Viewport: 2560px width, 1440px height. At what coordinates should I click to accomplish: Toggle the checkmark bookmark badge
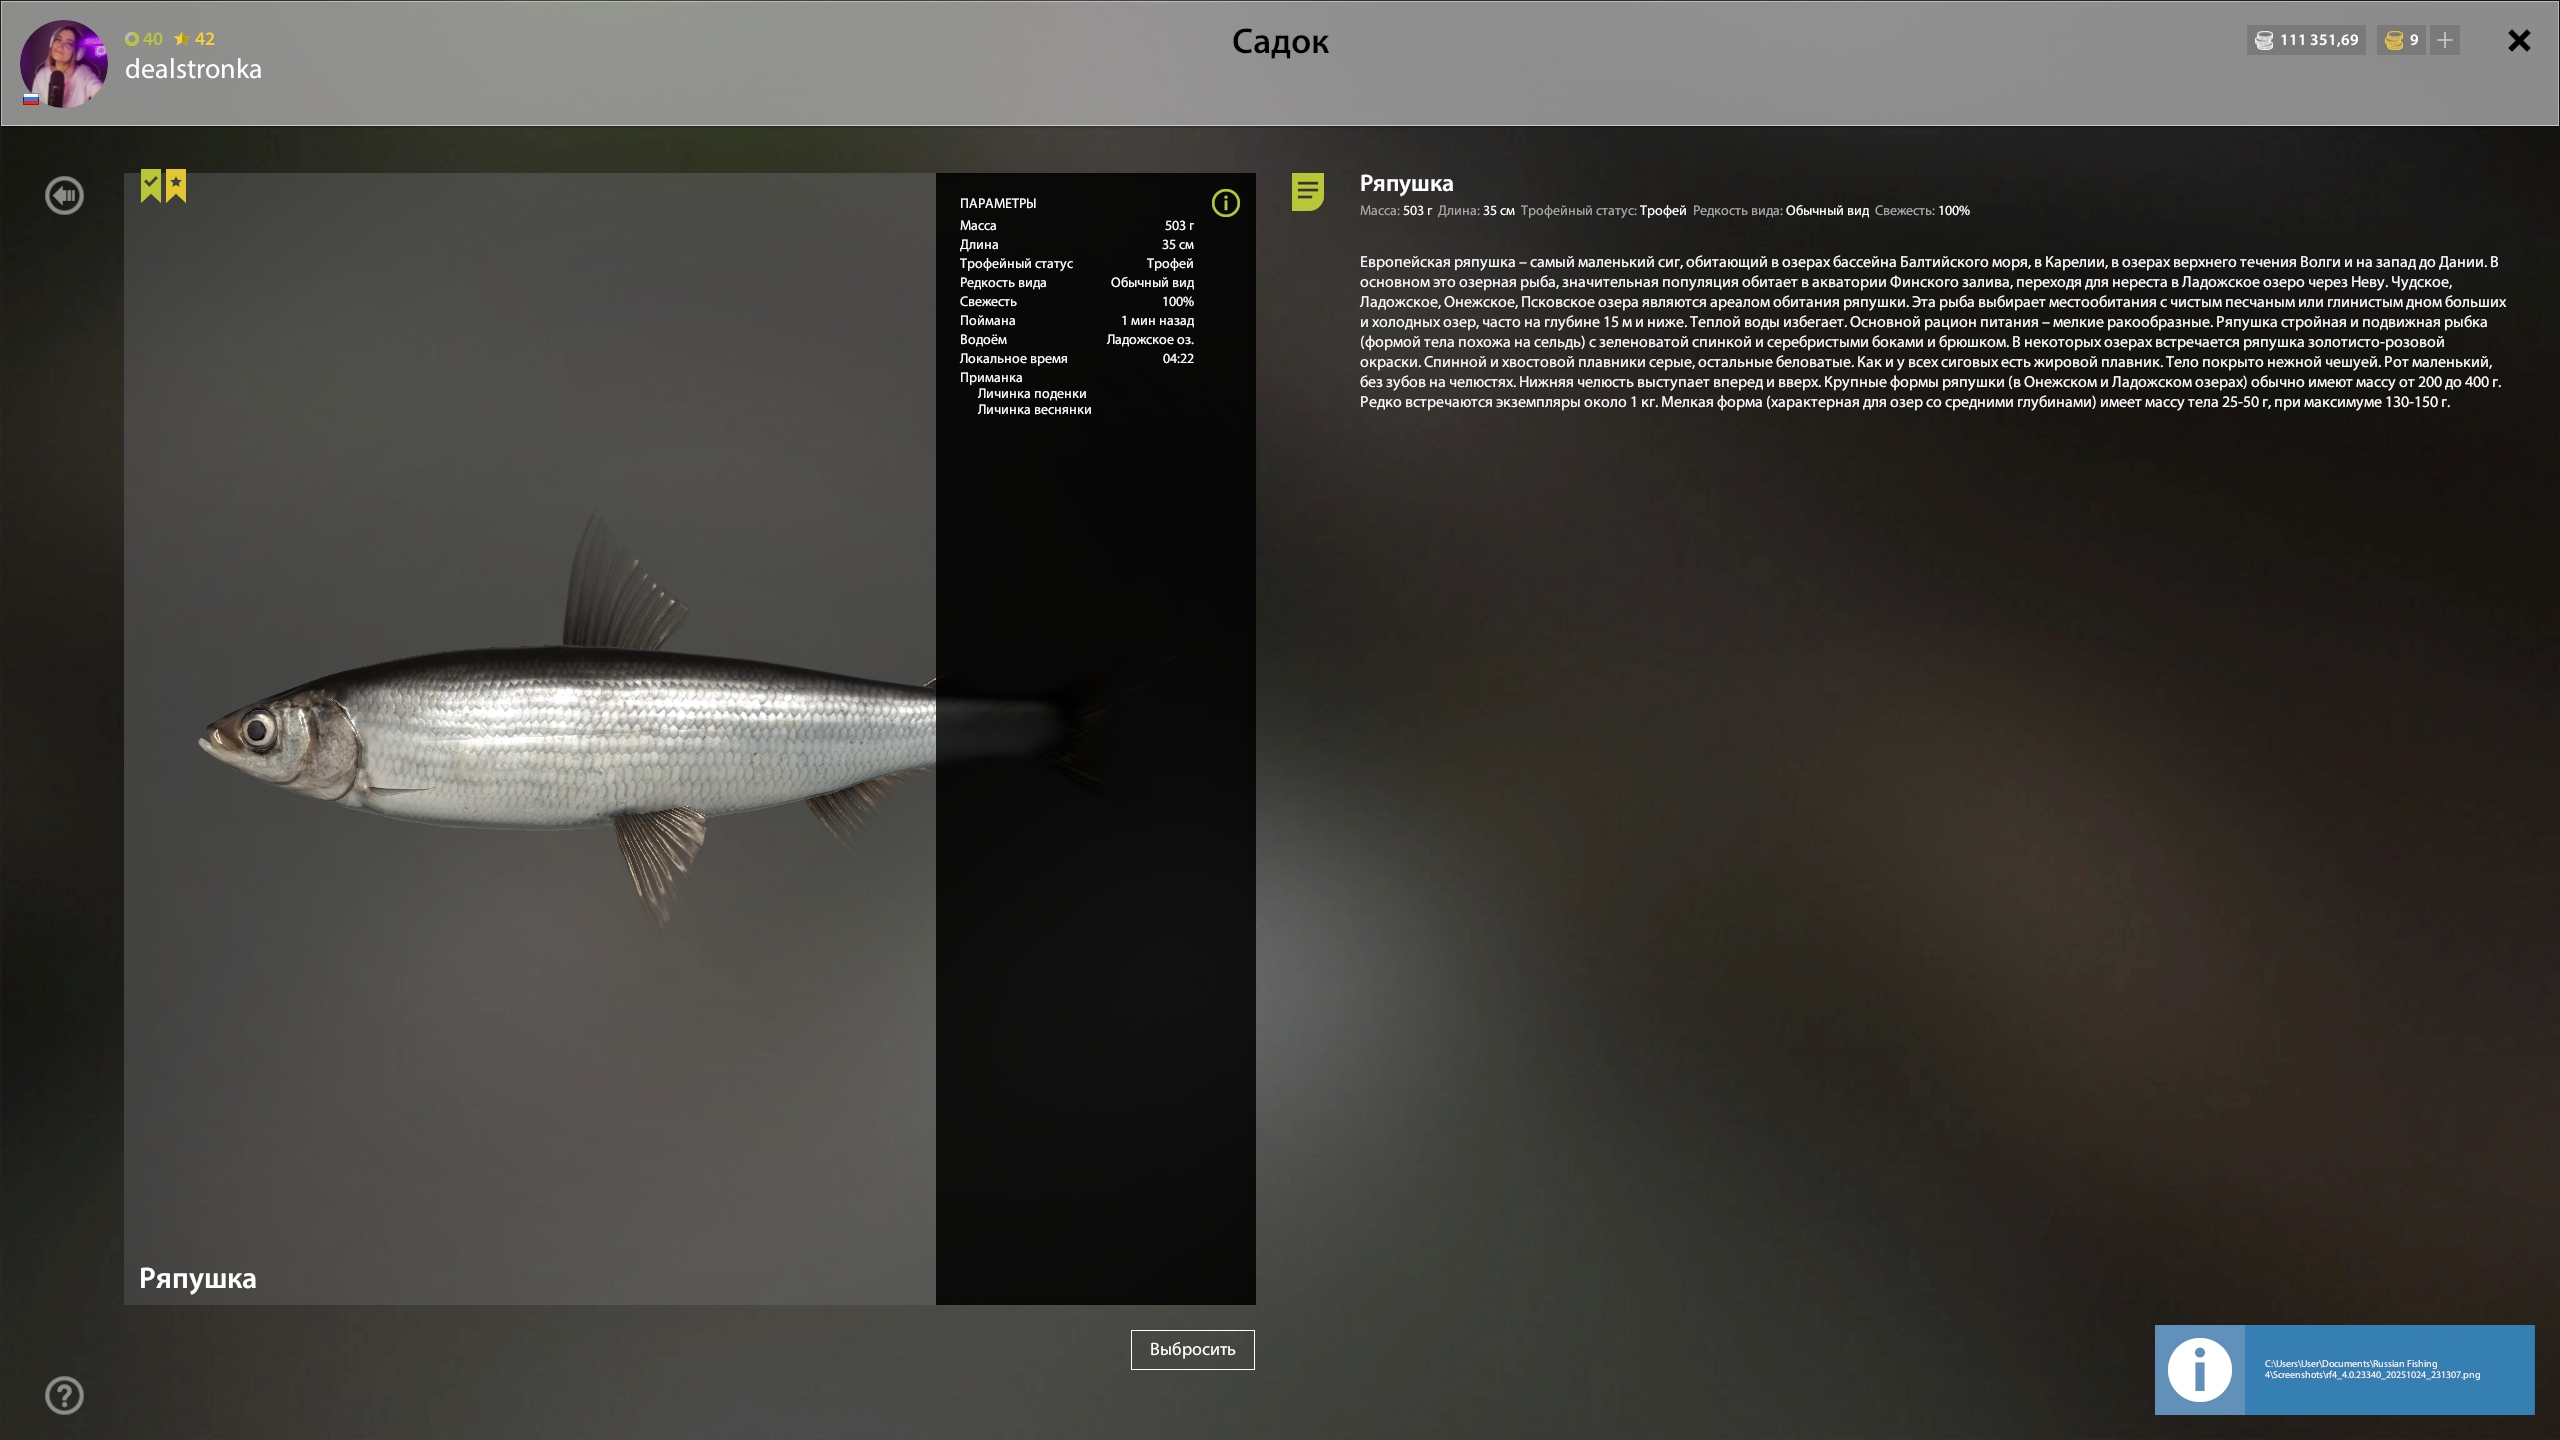[x=151, y=185]
